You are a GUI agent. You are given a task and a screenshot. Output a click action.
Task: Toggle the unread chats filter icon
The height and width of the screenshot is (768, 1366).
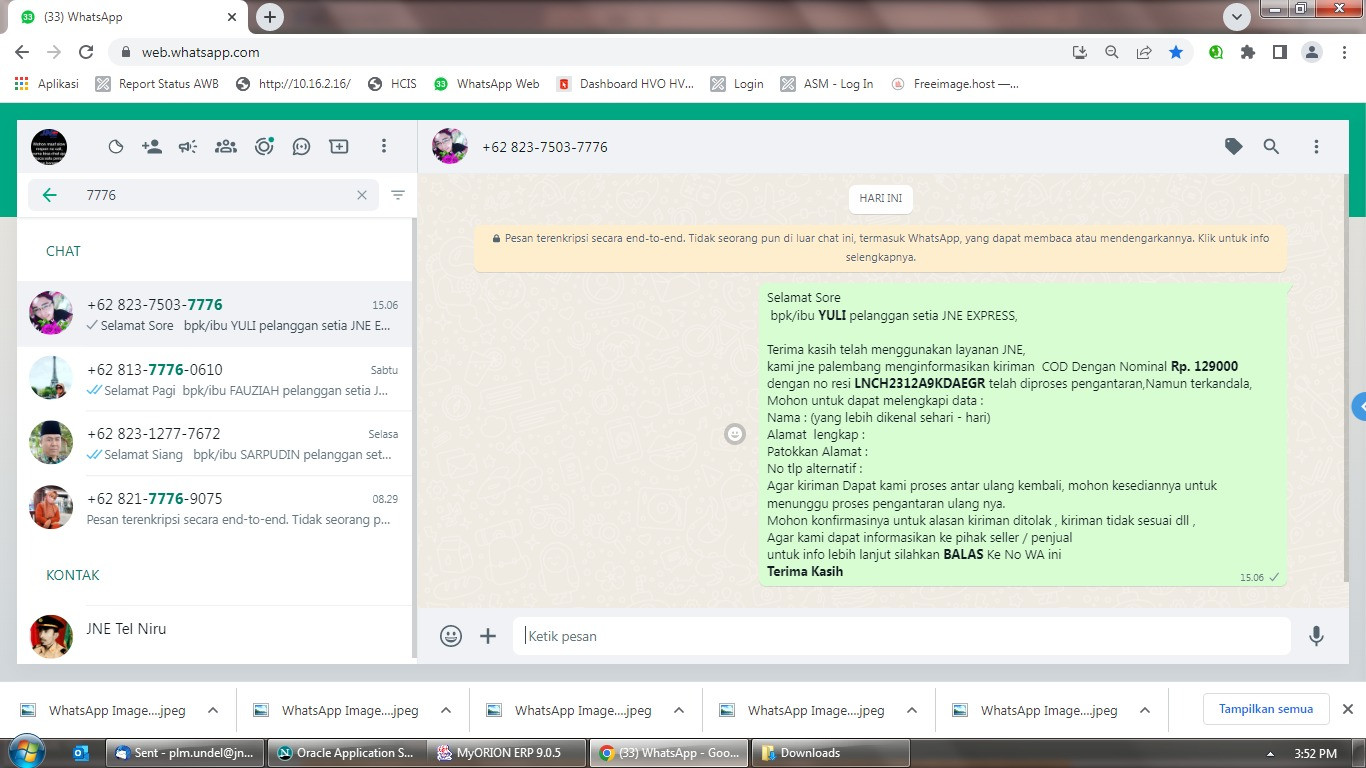point(398,195)
